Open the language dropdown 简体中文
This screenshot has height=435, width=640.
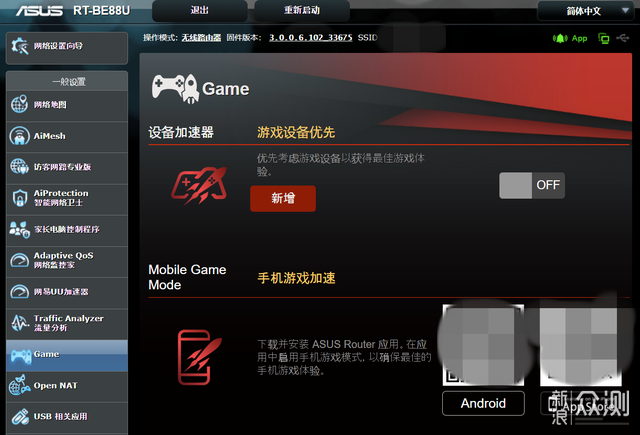pyautogui.click(x=588, y=11)
